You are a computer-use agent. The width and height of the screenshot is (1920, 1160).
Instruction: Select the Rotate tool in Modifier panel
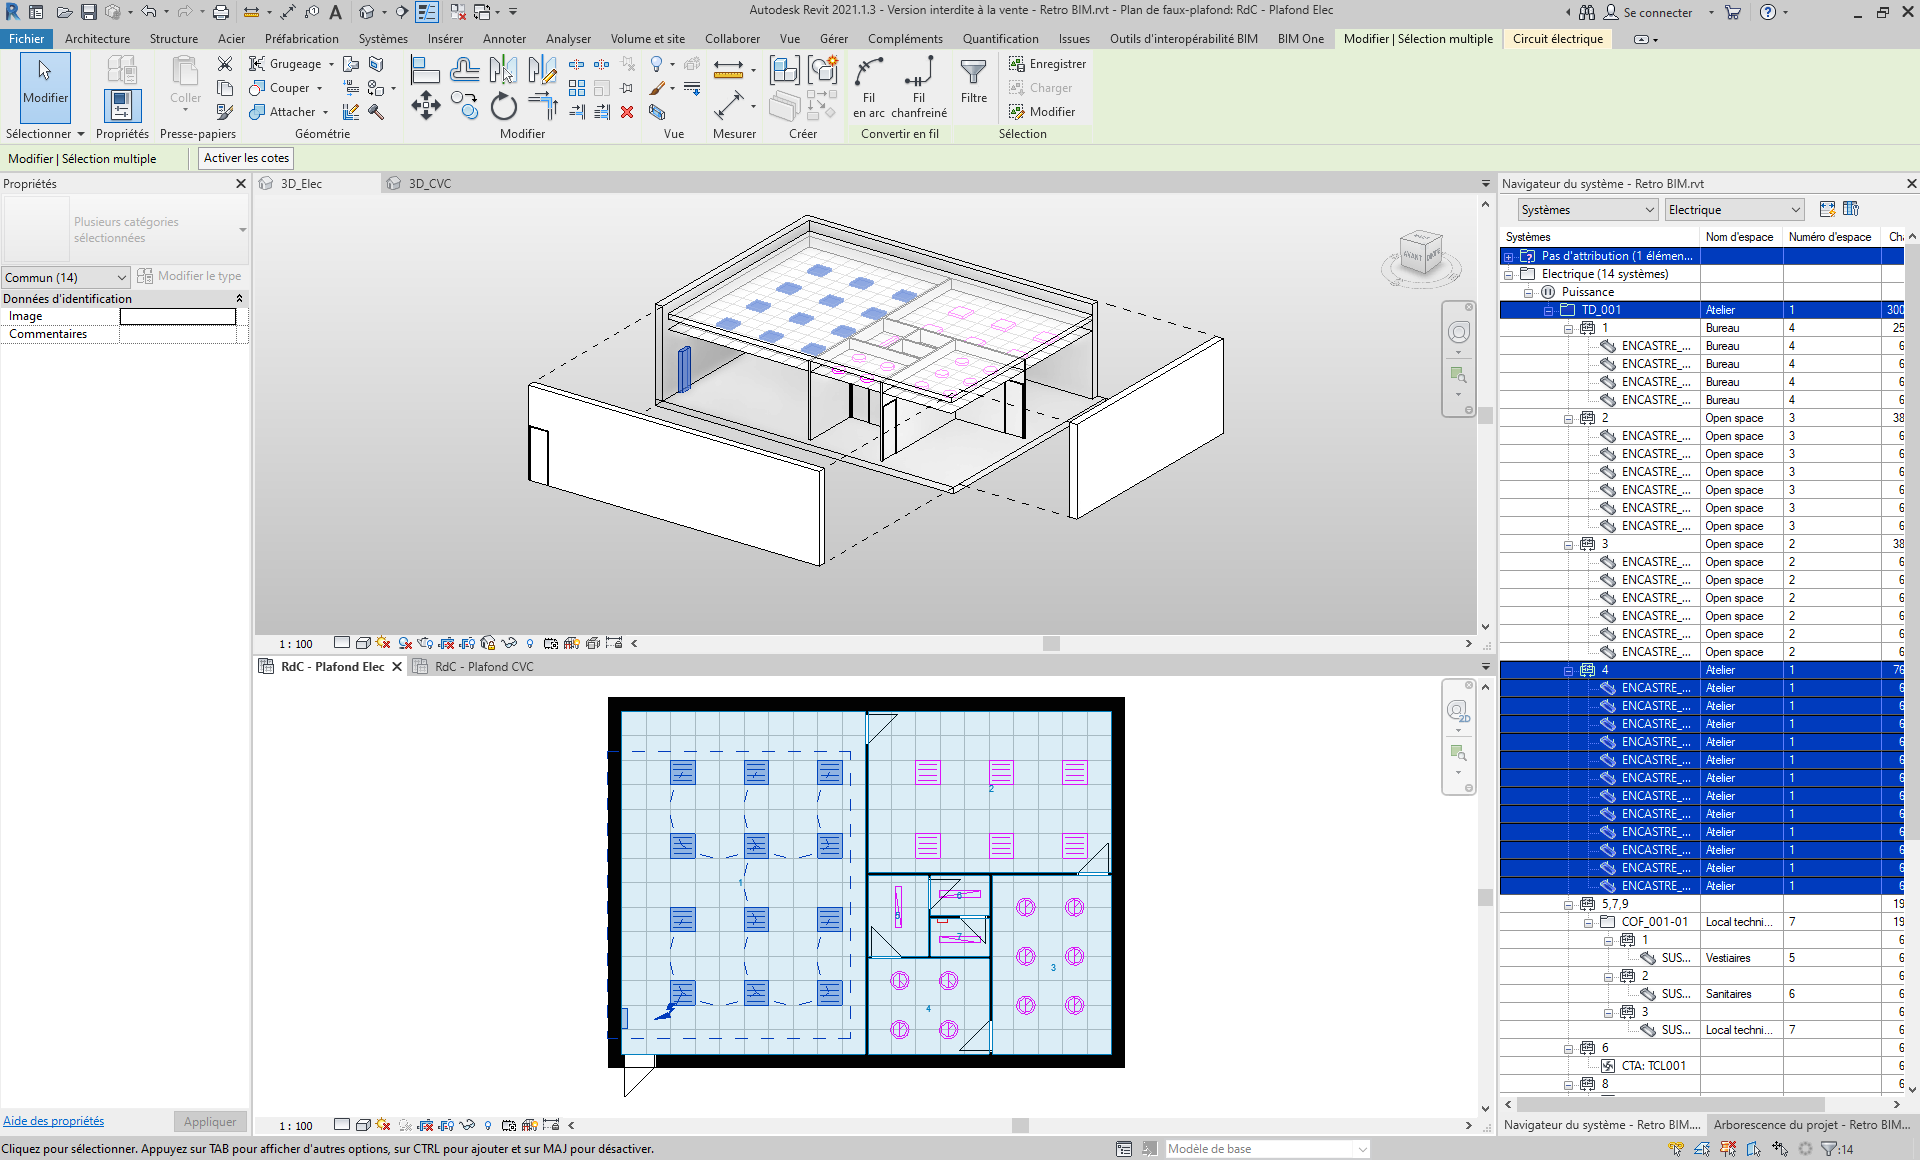pos(504,106)
